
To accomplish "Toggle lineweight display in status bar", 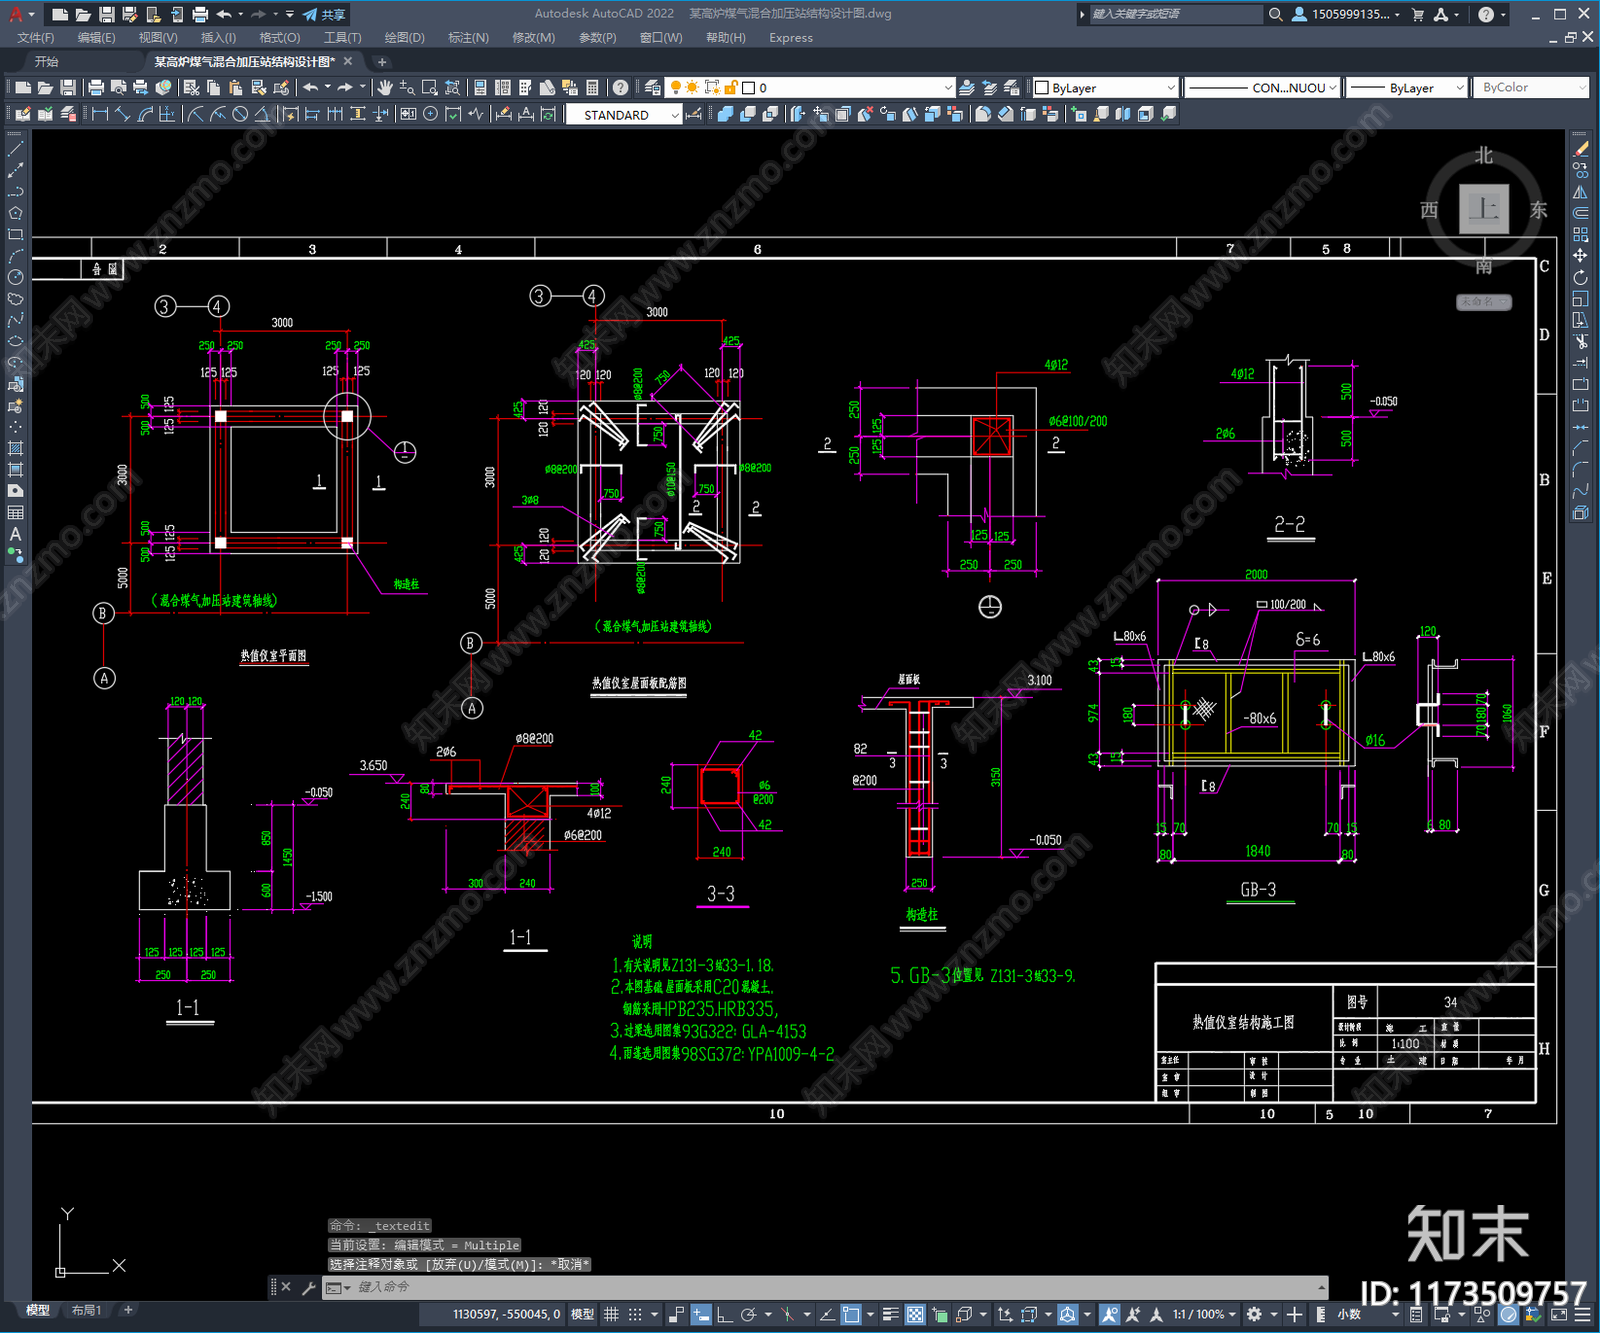I will [x=890, y=1314].
